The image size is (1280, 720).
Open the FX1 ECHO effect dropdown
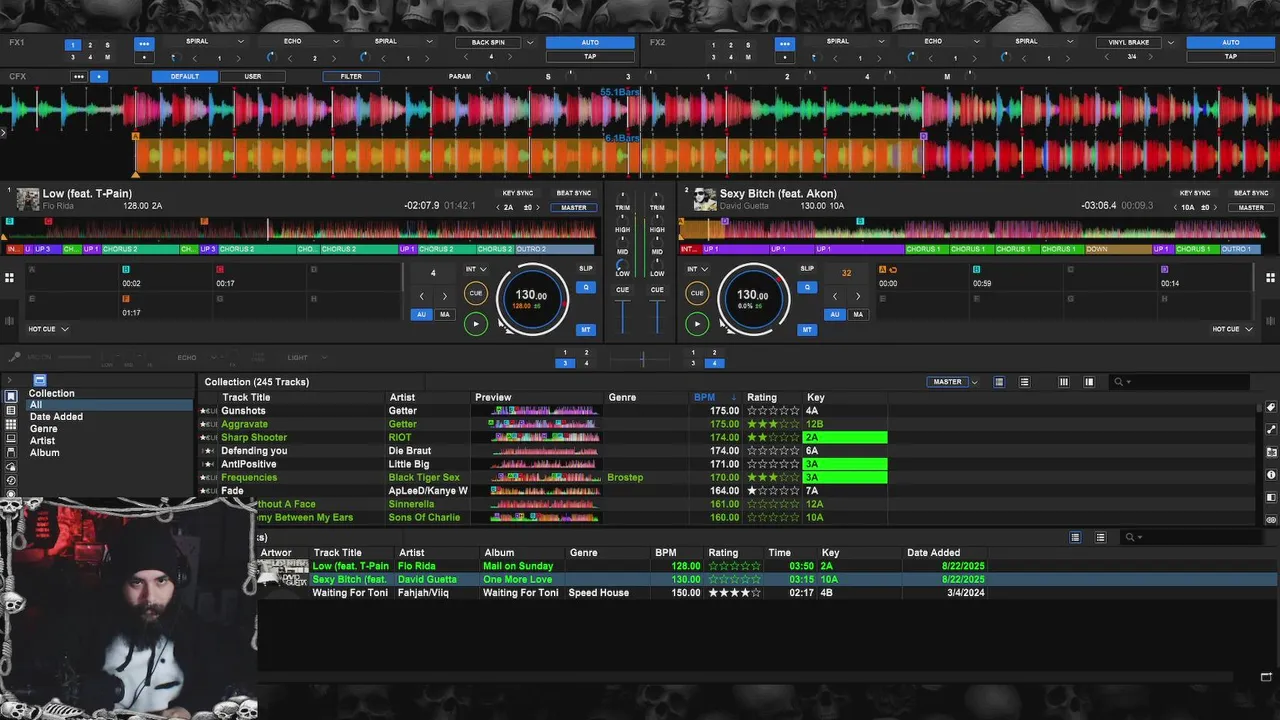pyautogui.click(x=336, y=42)
